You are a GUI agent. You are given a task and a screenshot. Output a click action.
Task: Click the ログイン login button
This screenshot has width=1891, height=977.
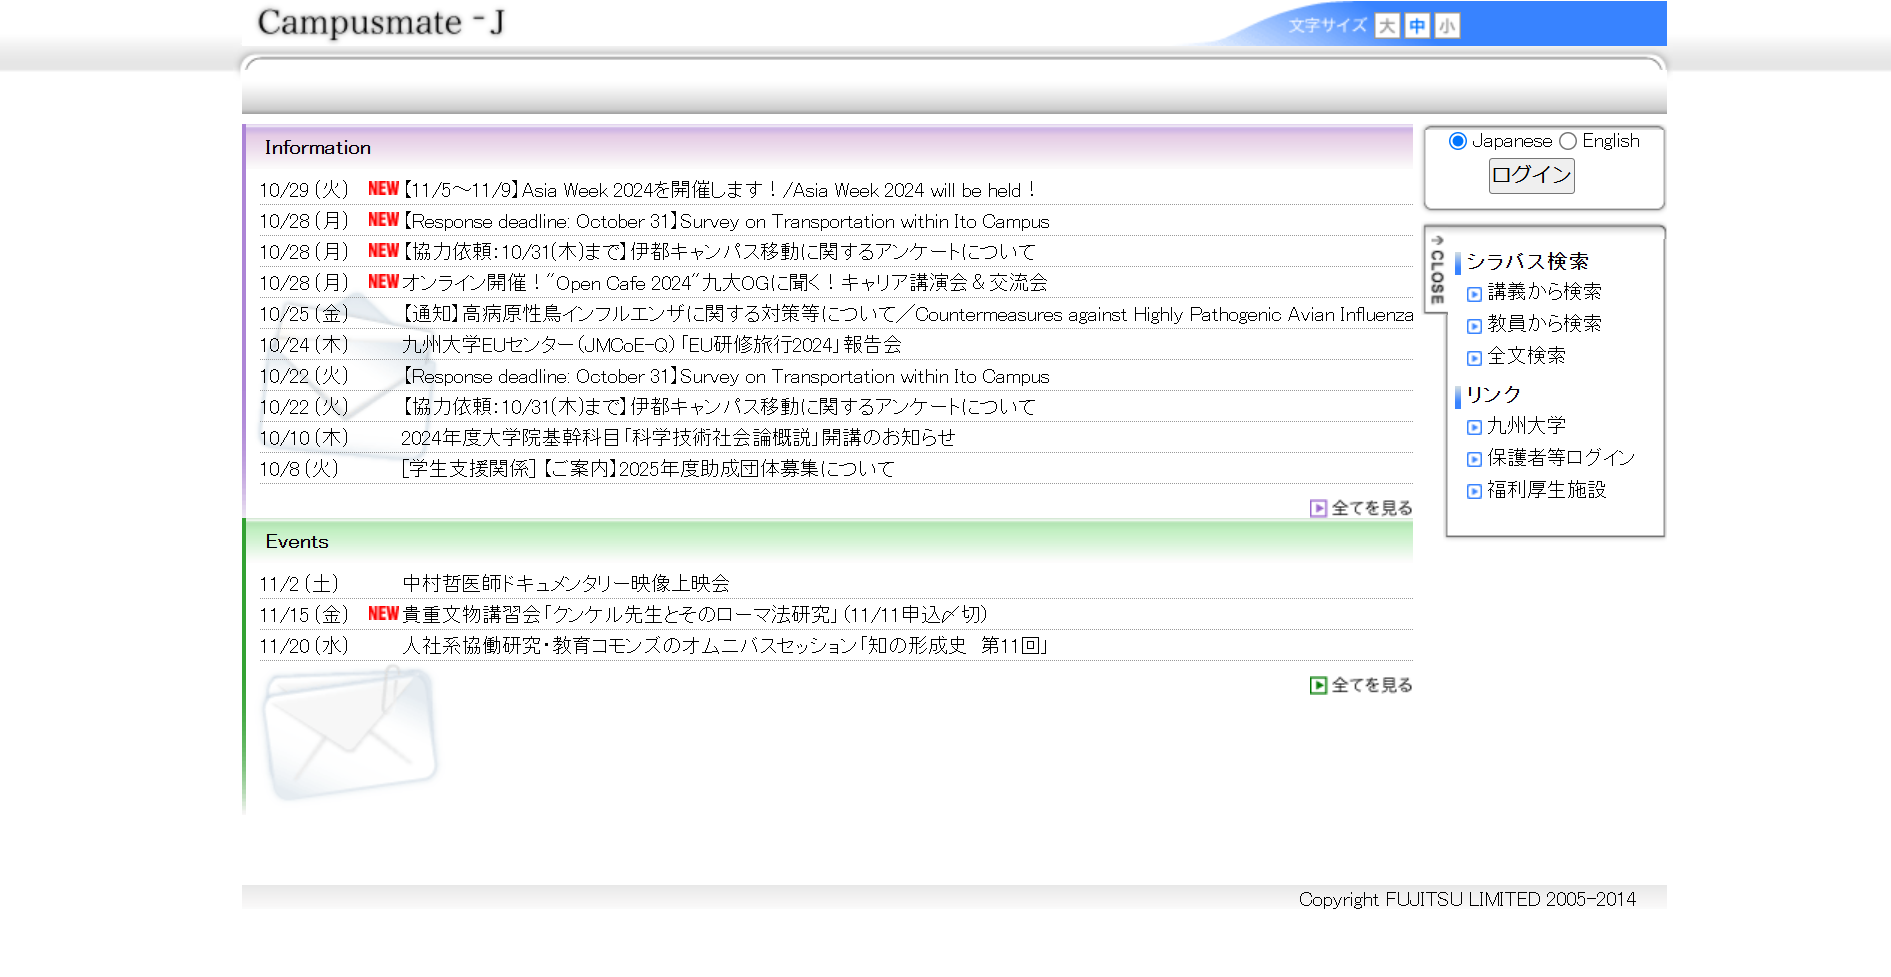pyautogui.click(x=1531, y=175)
